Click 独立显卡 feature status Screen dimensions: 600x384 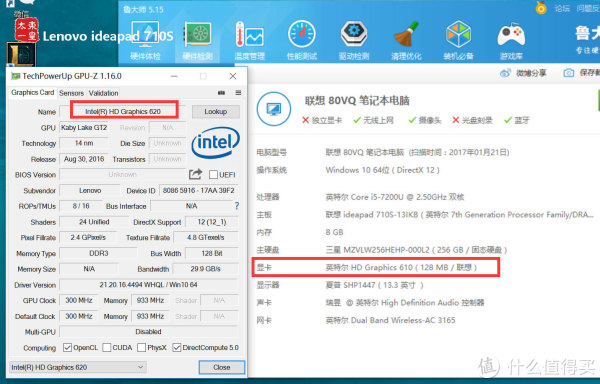(322, 120)
